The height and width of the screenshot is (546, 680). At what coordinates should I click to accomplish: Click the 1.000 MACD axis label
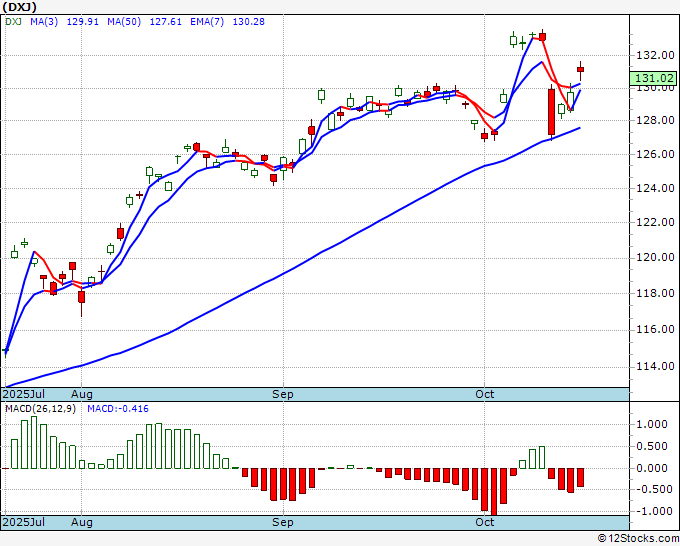653,424
